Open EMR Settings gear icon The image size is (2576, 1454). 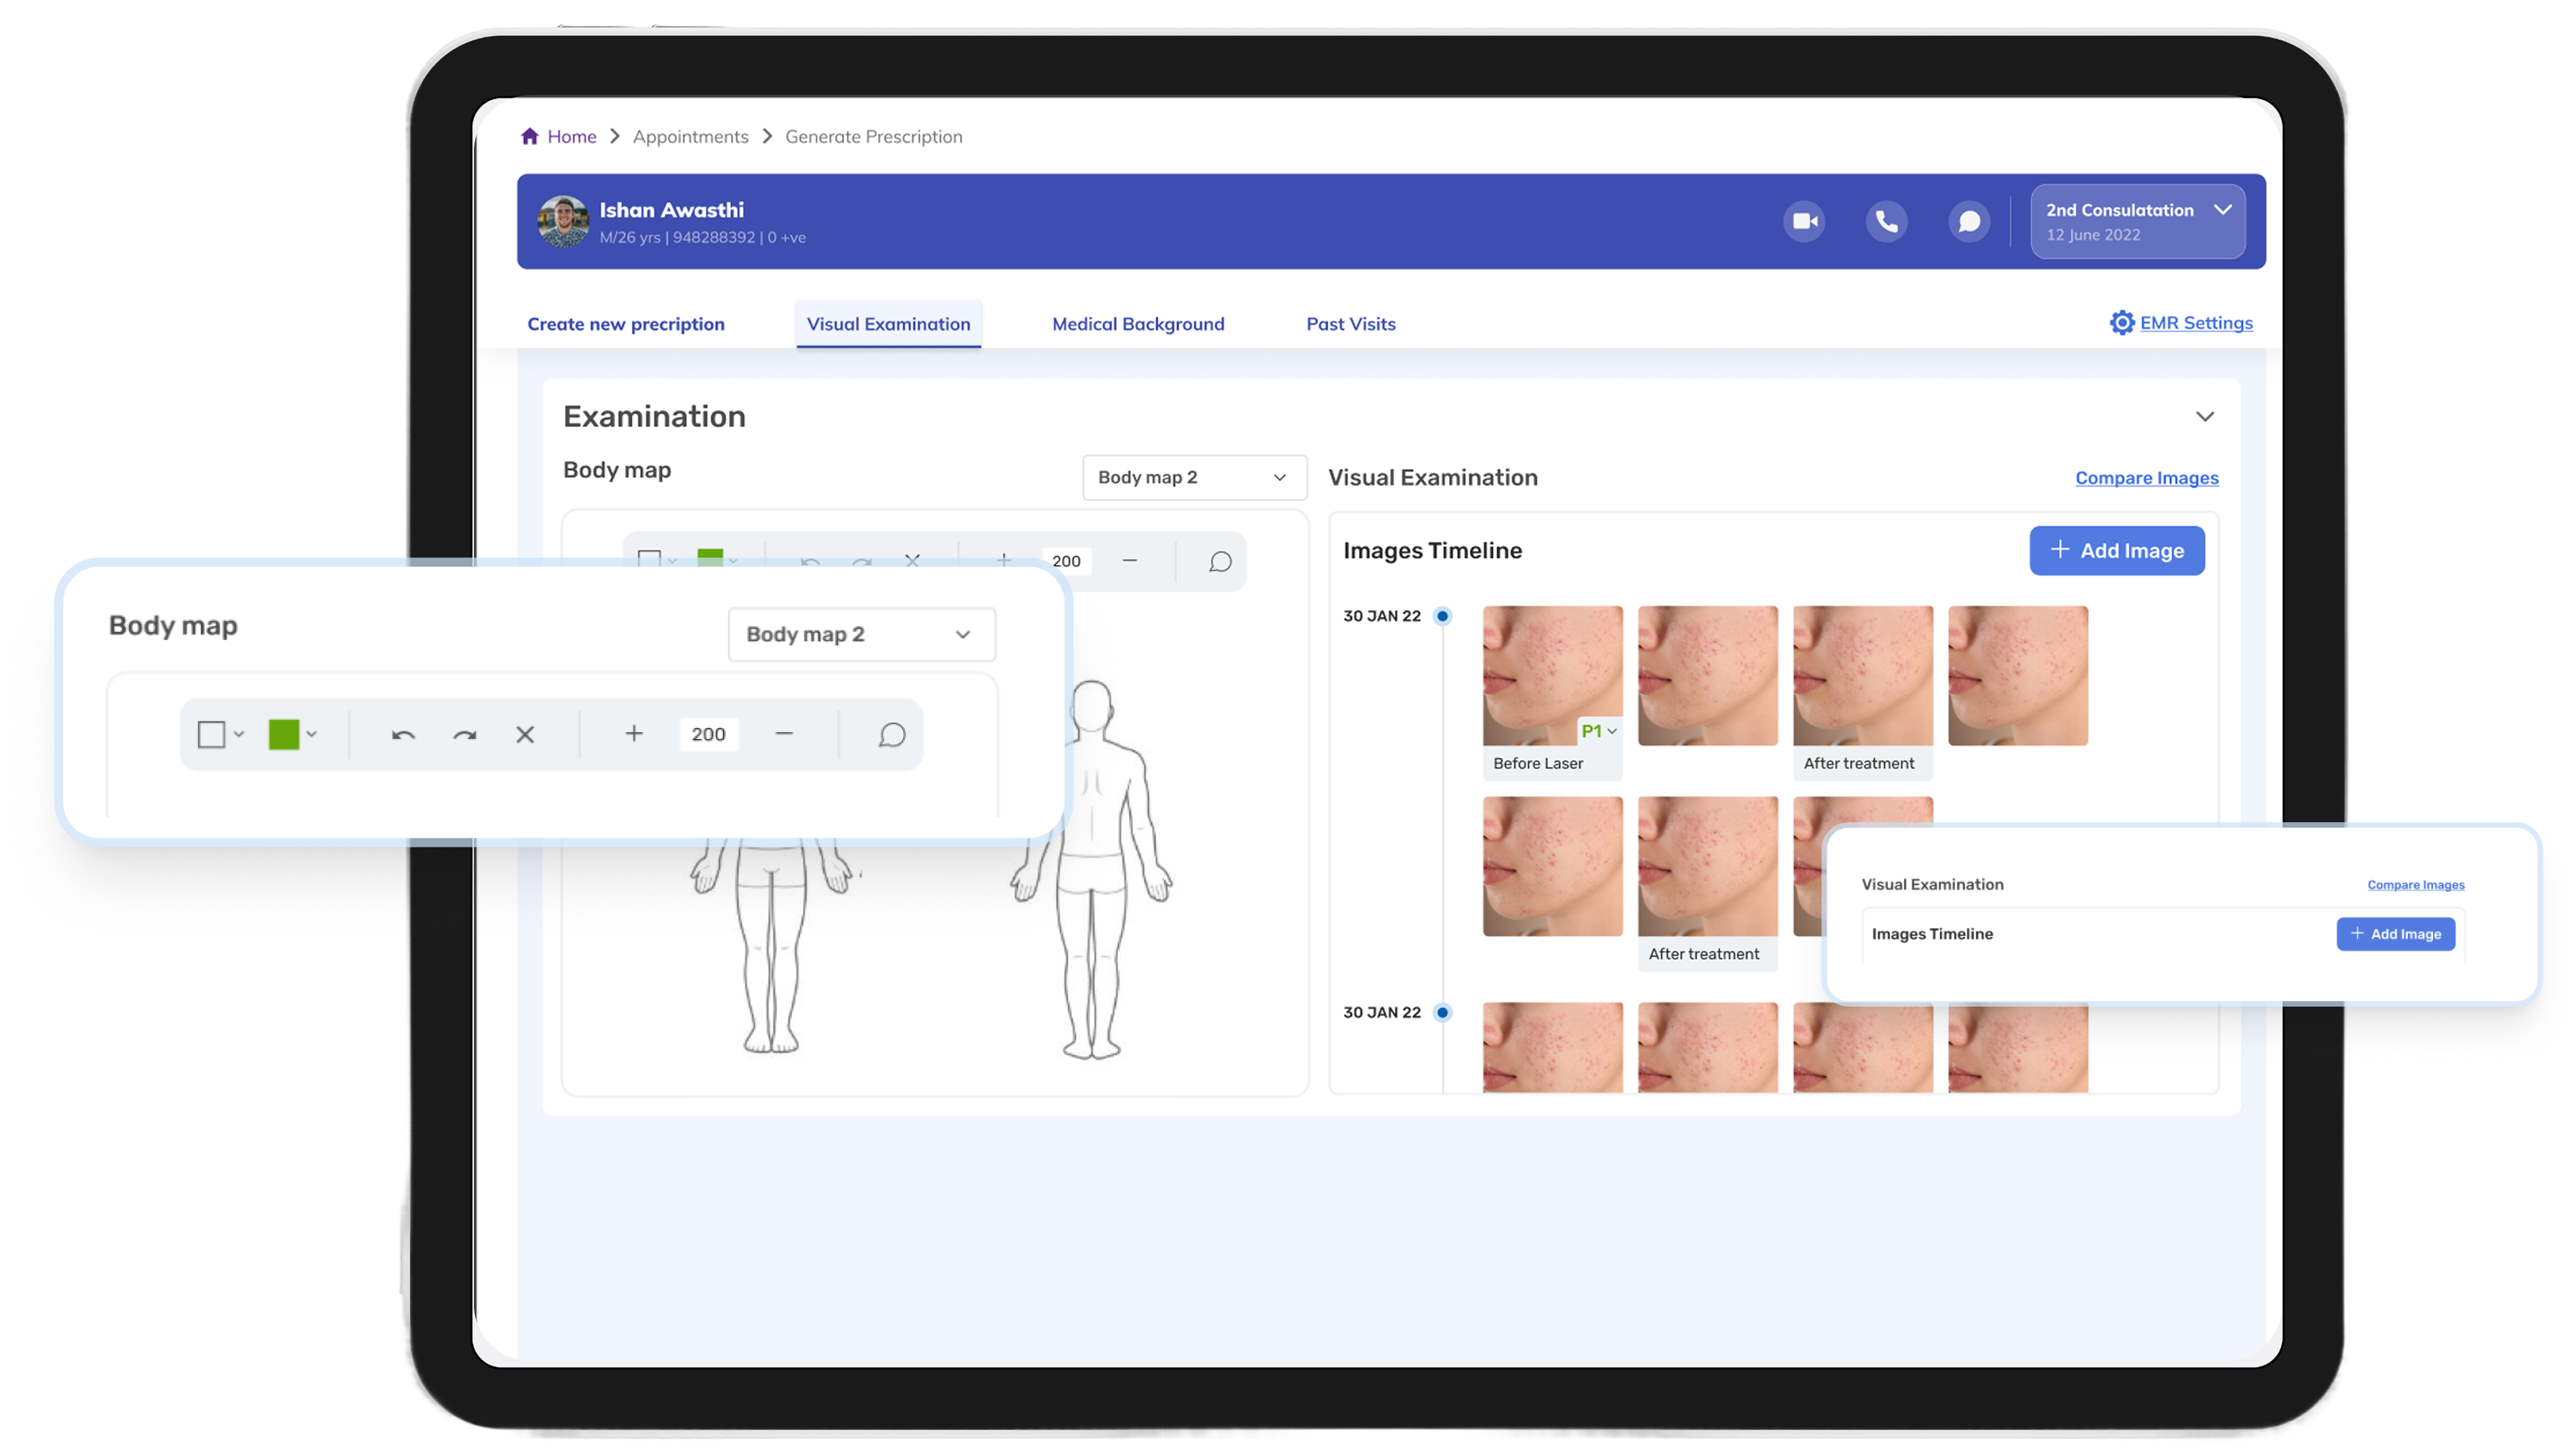(2122, 322)
